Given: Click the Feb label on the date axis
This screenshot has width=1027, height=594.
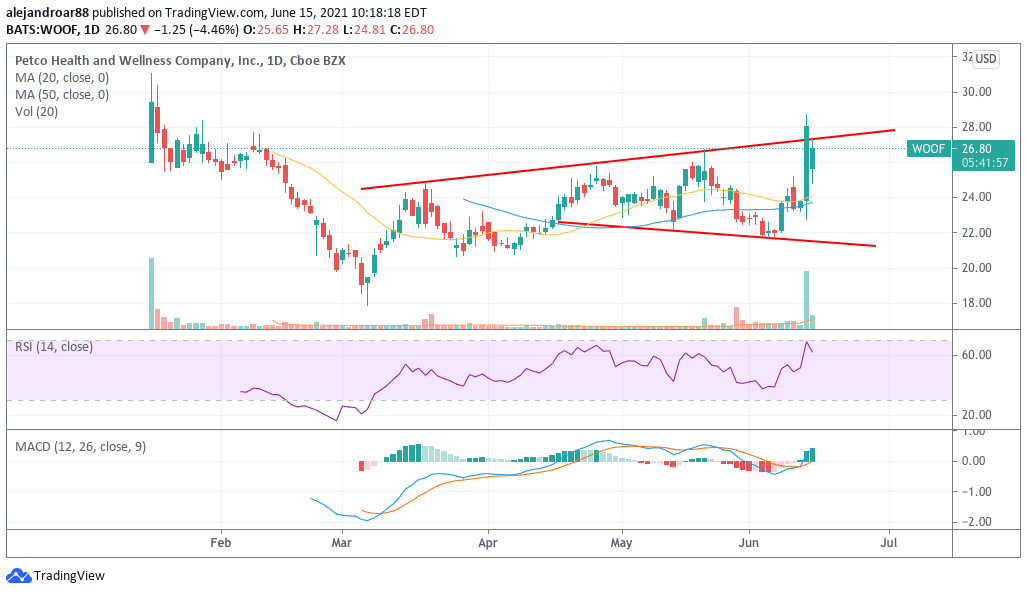Looking at the screenshot, I should click(x=221, y=543).
